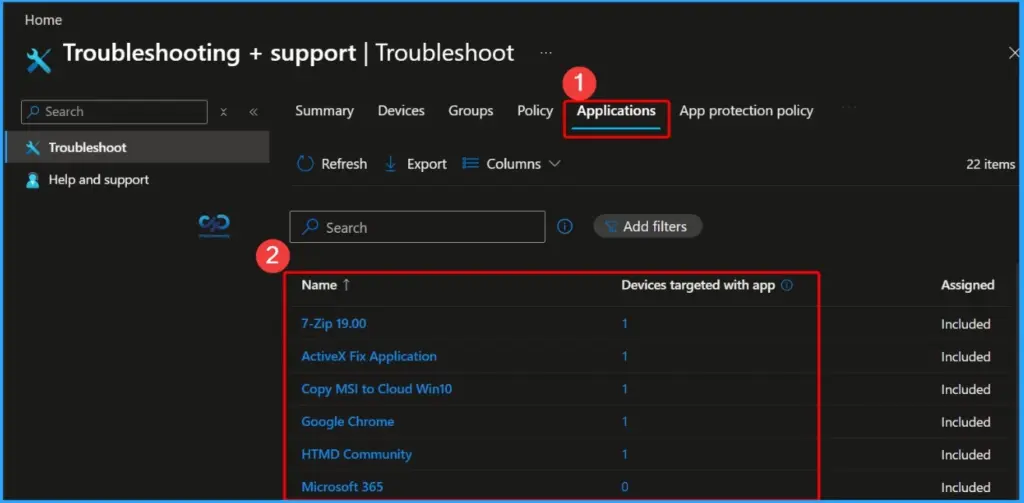Switch to the Policy tab

point(535,111)
